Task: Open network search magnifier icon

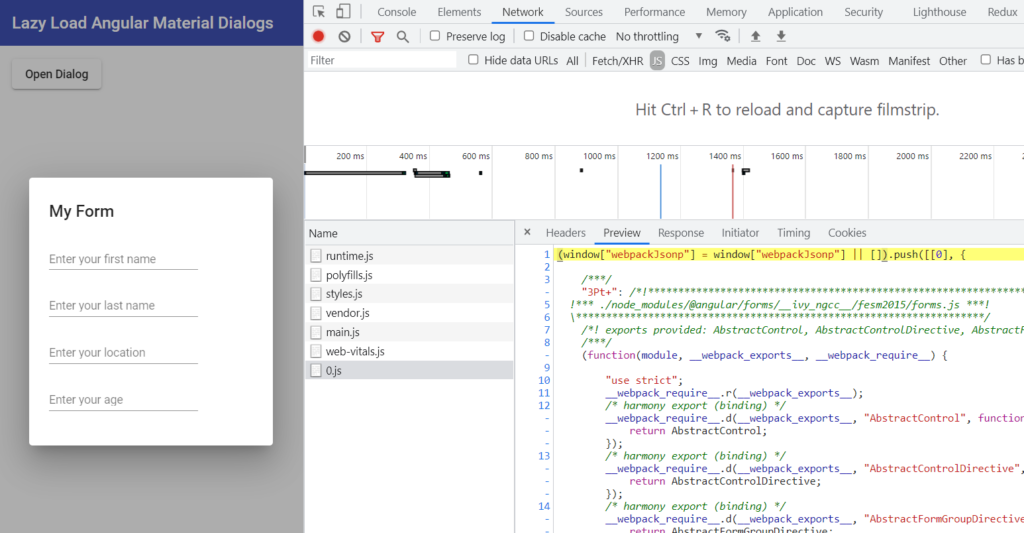Action: [x=402, y=36]
